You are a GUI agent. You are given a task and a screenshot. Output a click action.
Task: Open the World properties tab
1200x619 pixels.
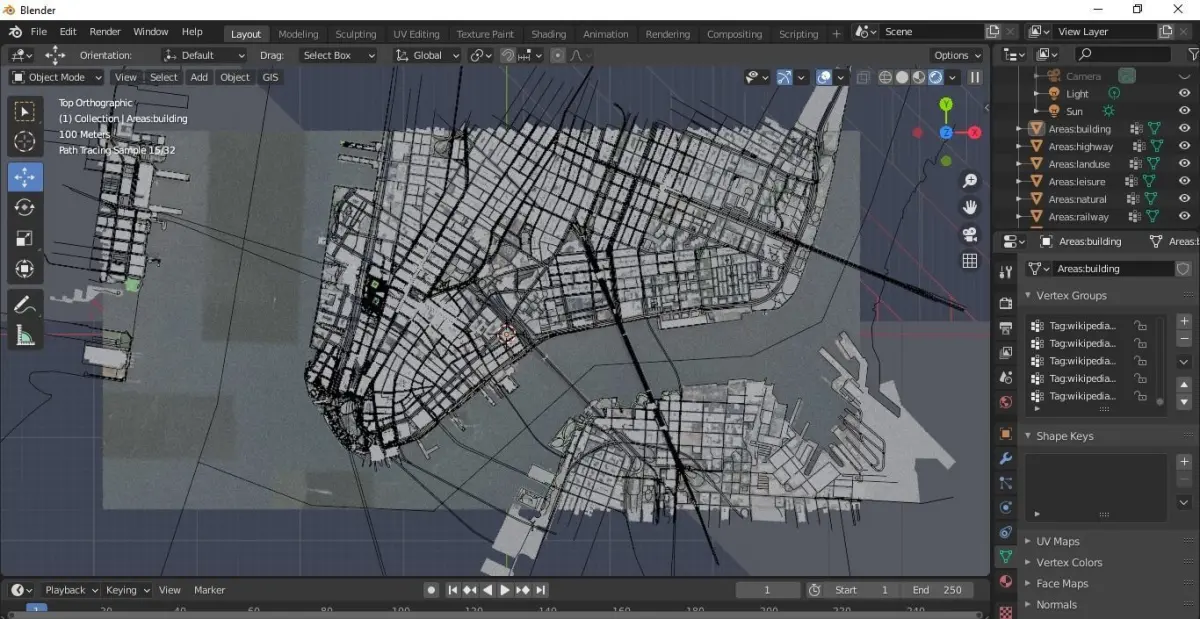1006,402
